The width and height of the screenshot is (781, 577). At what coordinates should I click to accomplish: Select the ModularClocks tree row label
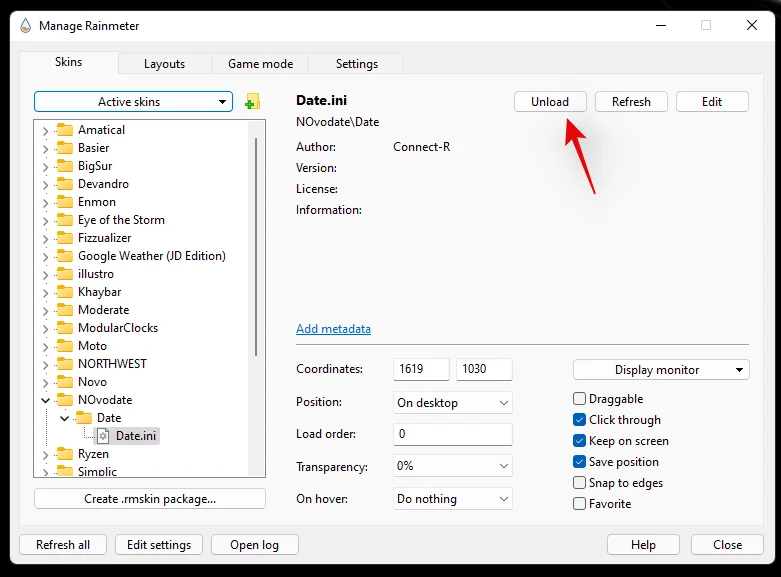118,328
